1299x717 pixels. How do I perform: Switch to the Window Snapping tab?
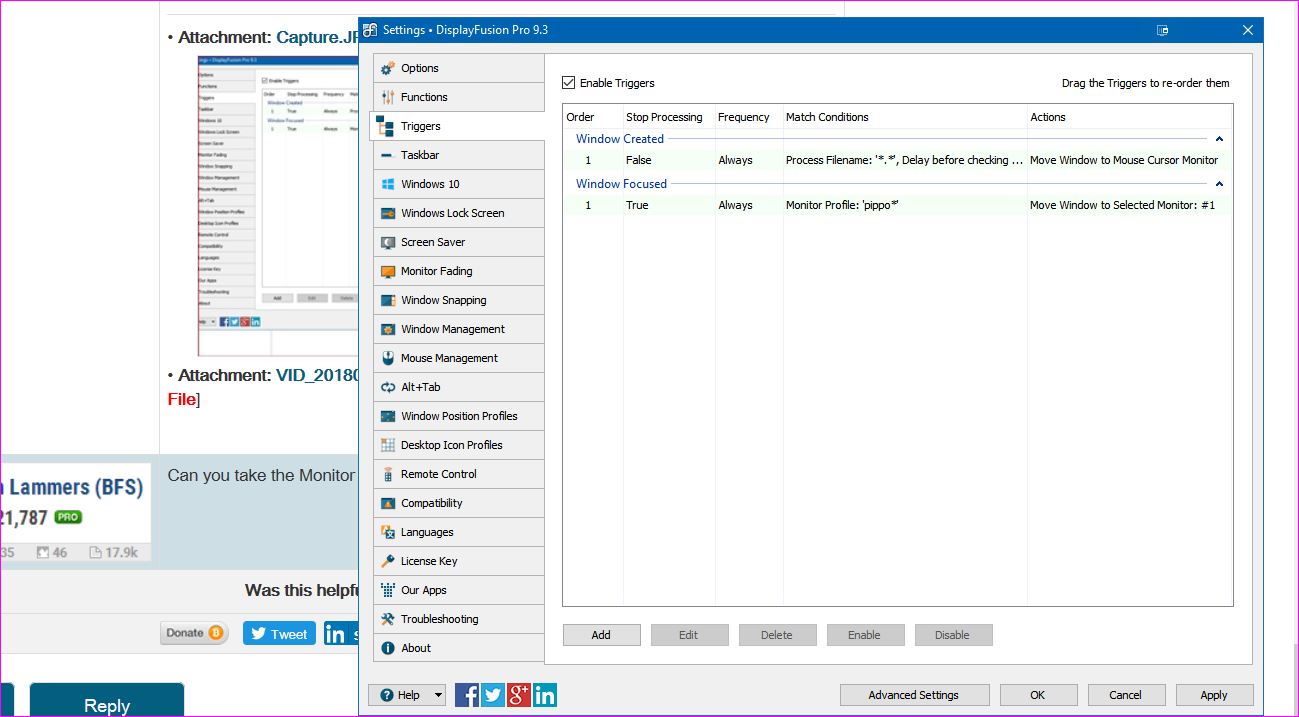(x=443, y=300)
